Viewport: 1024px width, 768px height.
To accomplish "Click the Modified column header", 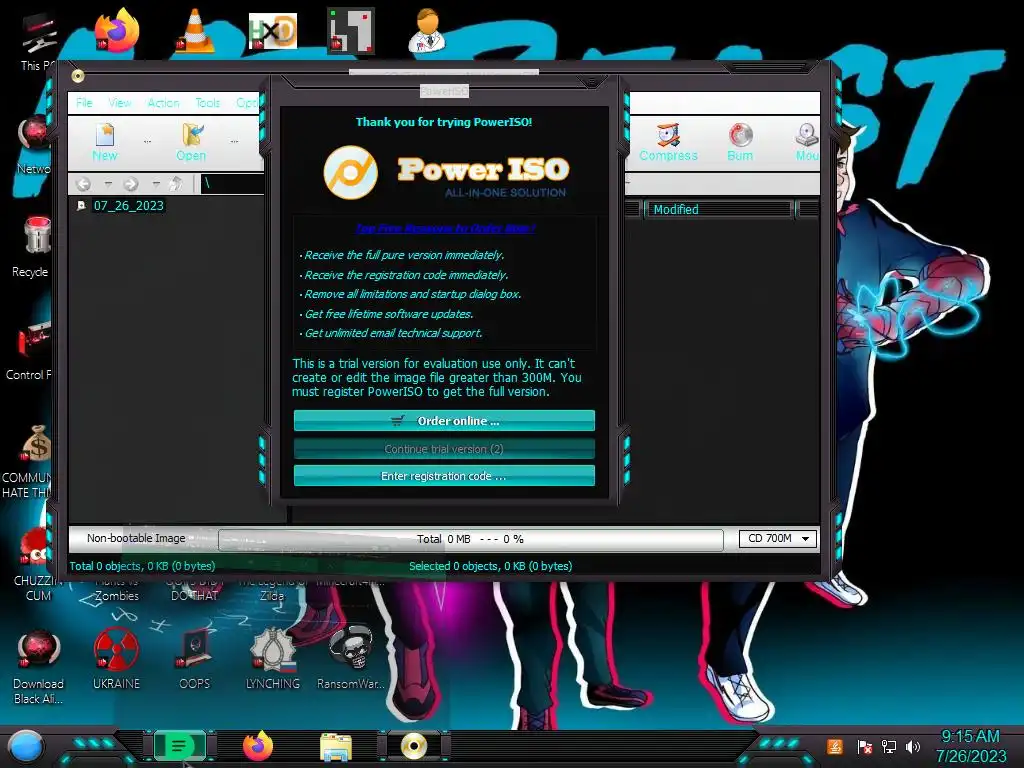I will (718, 210).
